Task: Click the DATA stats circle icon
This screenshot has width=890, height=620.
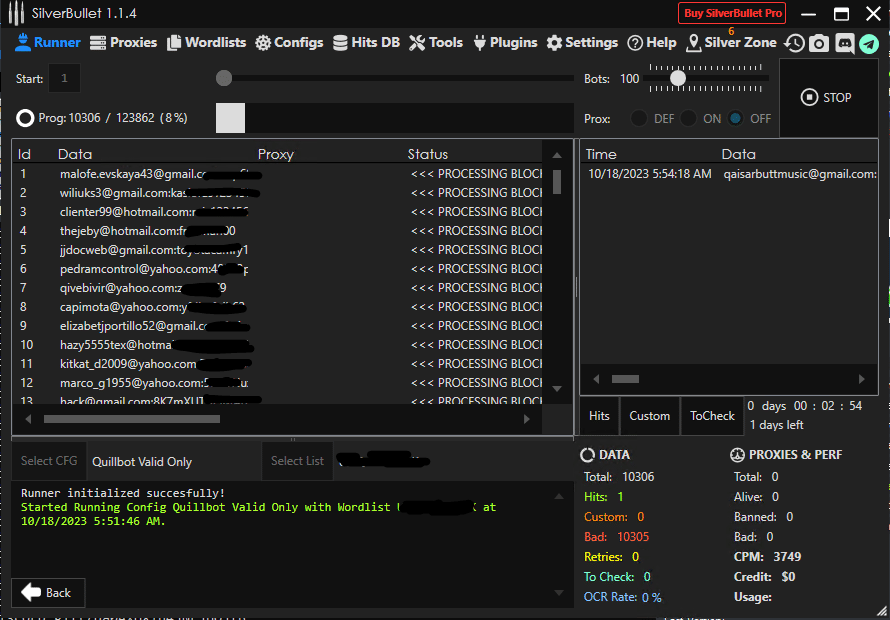Action: (587, 455)
